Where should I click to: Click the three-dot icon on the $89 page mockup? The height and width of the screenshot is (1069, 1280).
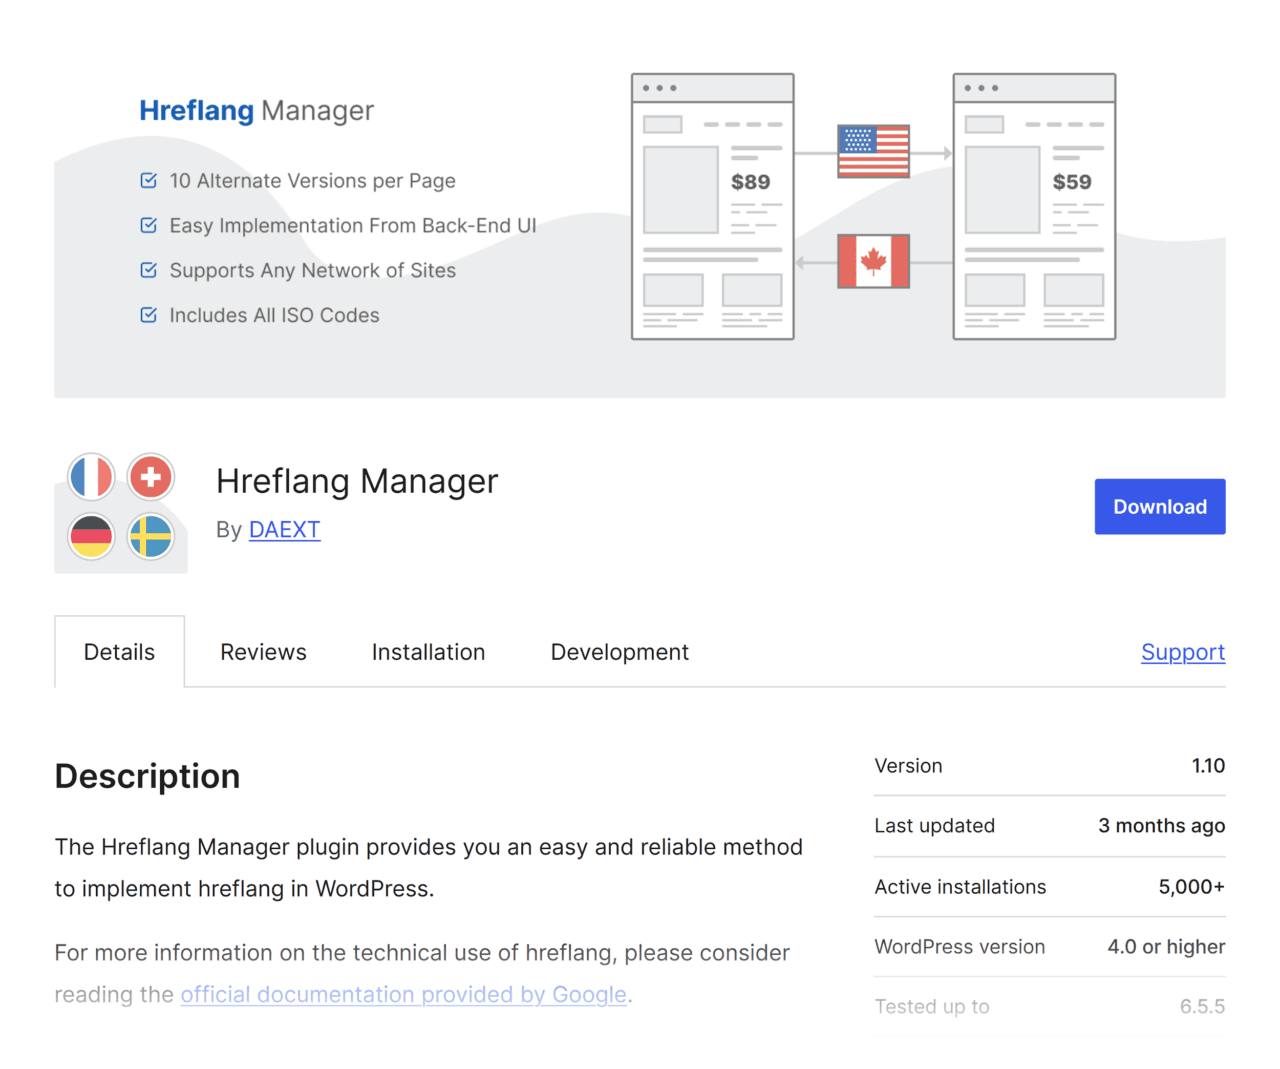[659, 87]
